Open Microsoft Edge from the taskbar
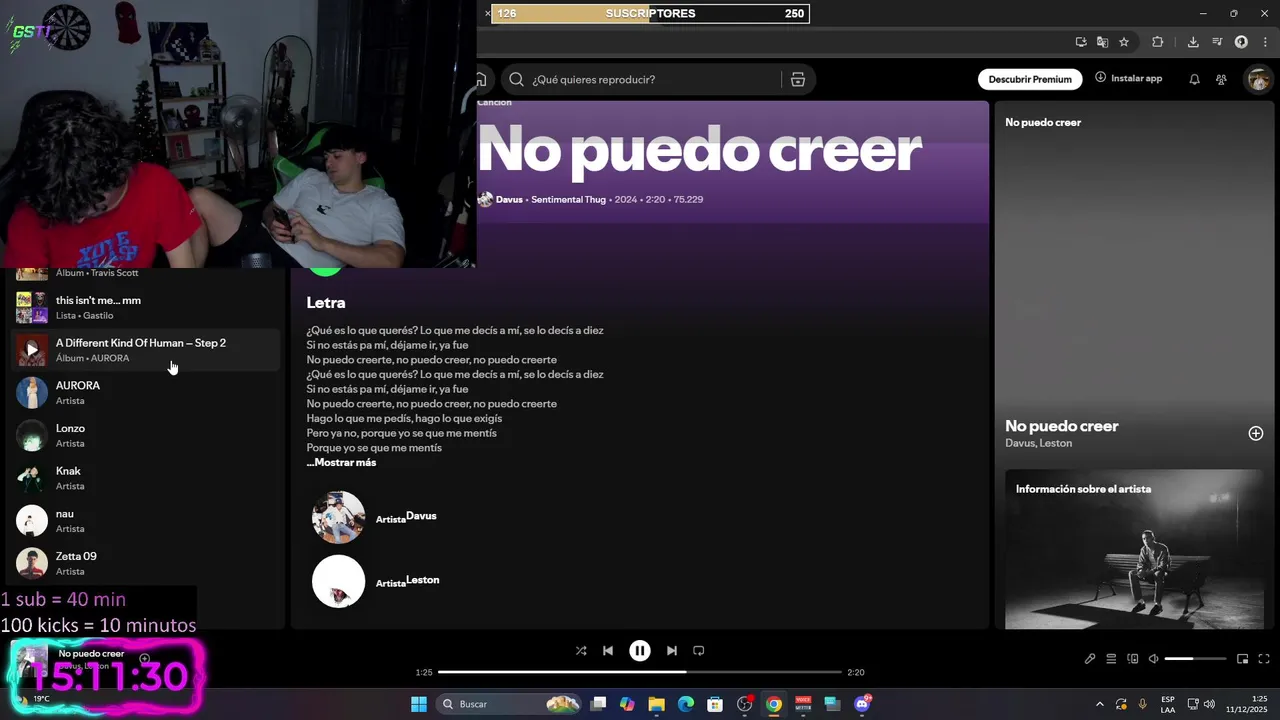 click(686, 704)
